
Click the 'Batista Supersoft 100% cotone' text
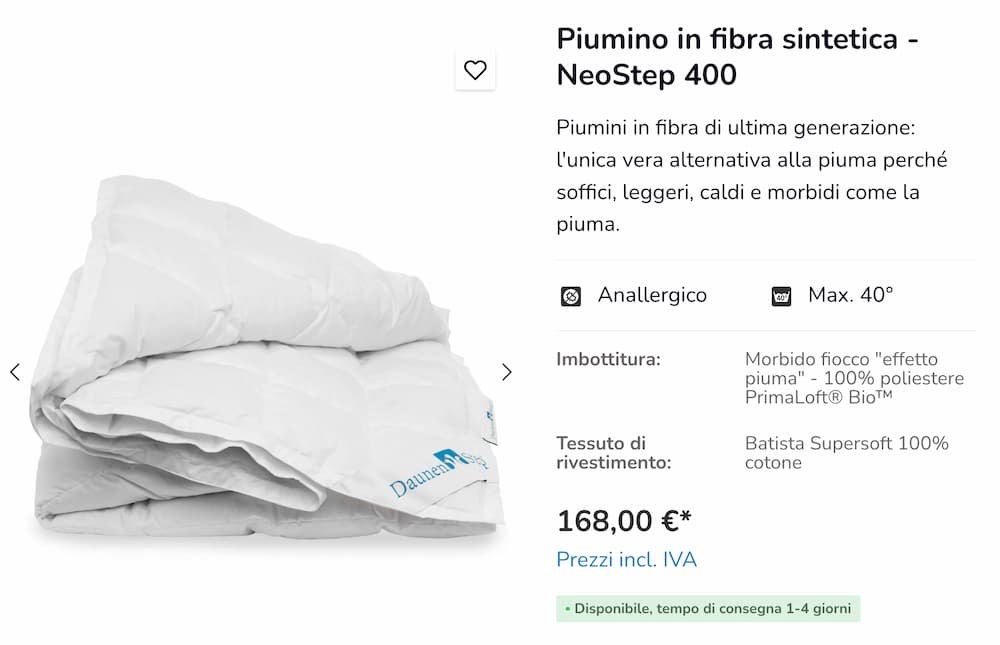pos(848,453)
